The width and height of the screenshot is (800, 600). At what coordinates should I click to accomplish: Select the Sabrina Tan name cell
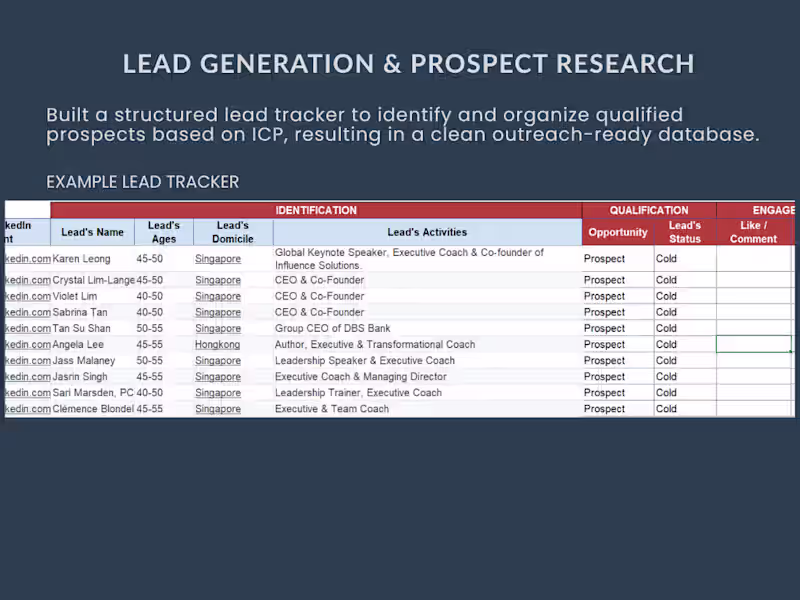click(x=92, y=312)
